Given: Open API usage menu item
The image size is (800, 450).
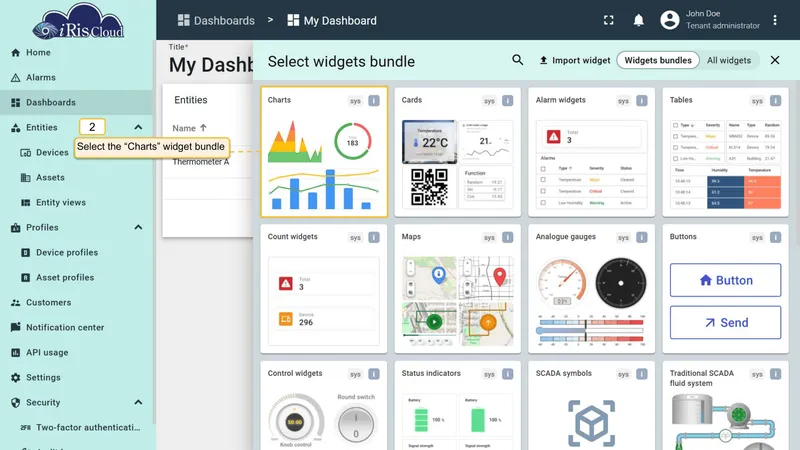Looking at the screenshot, I should coord(77,353).
